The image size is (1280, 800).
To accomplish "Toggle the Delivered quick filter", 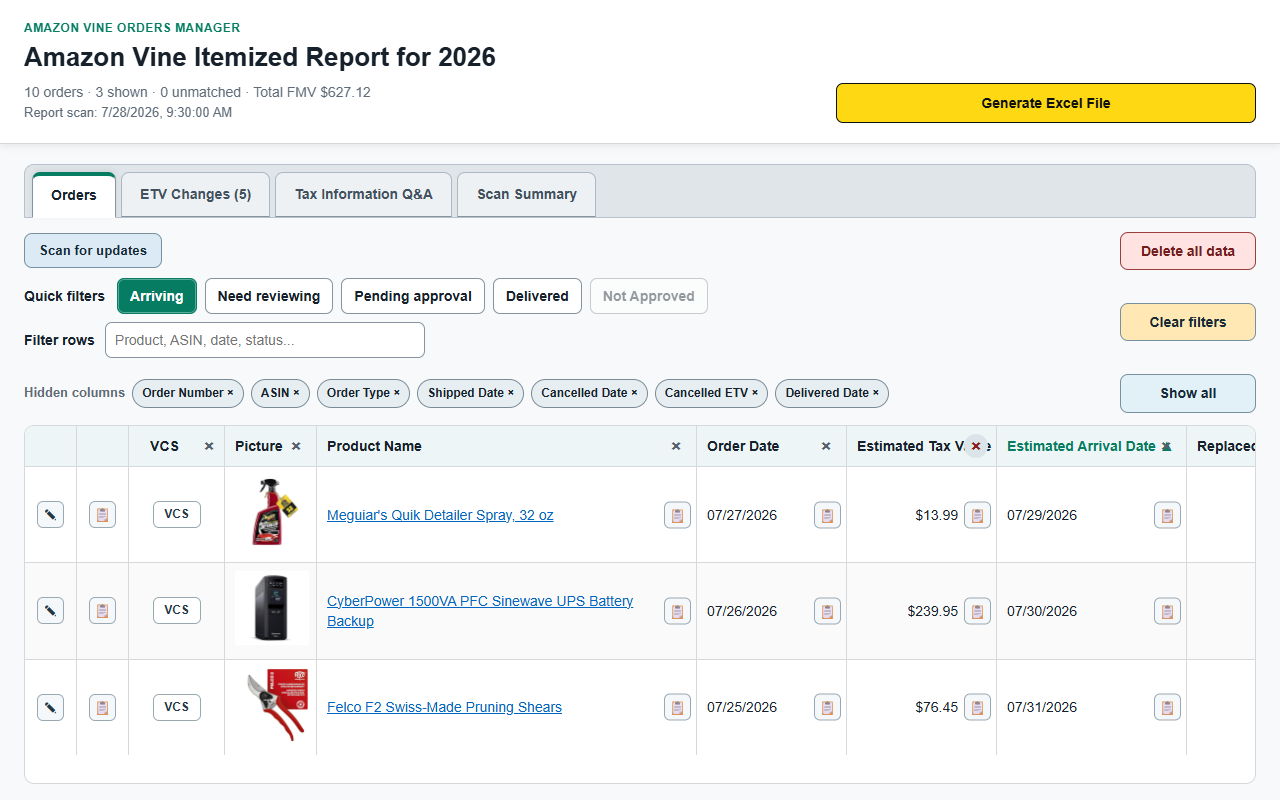I will click(537, 296).
